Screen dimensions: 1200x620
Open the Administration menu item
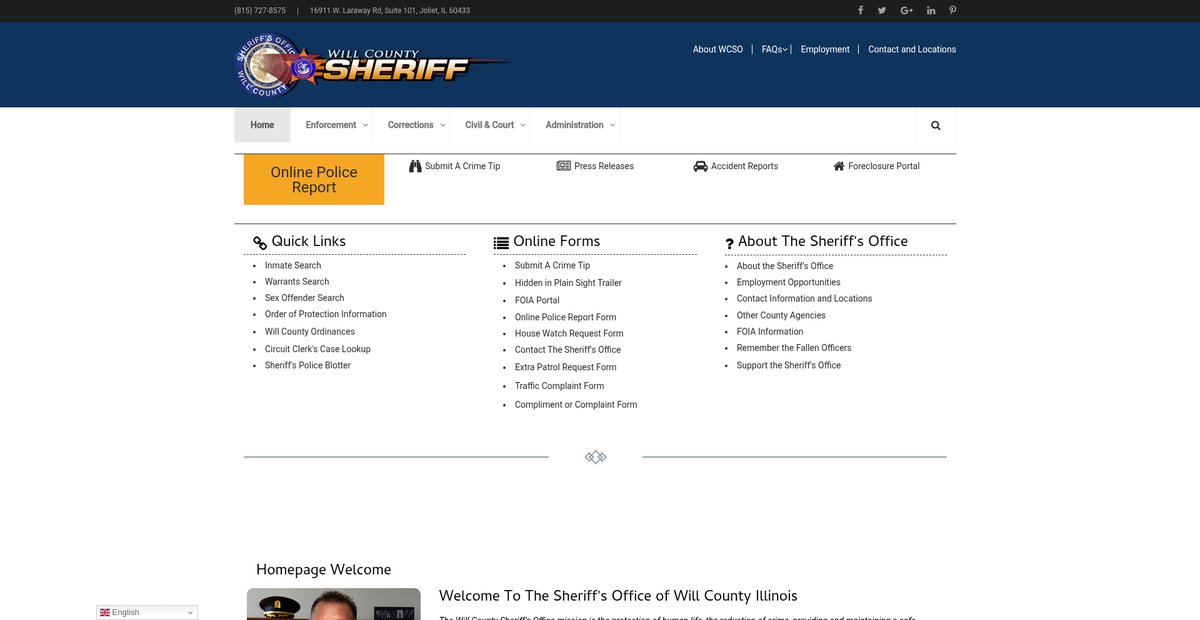[x=574, y=125]
